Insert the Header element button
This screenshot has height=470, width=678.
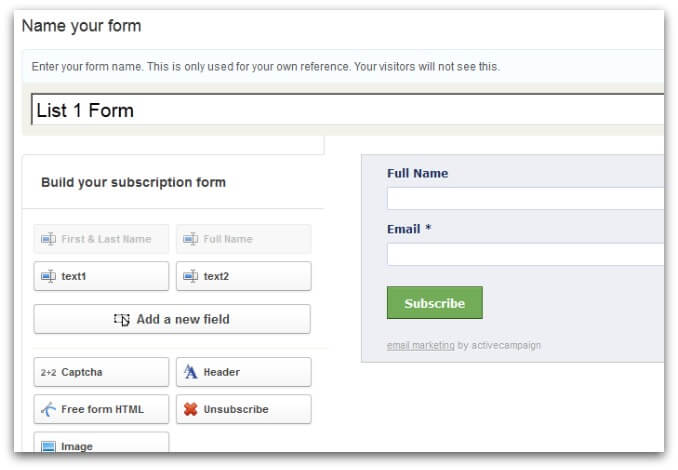243,372
